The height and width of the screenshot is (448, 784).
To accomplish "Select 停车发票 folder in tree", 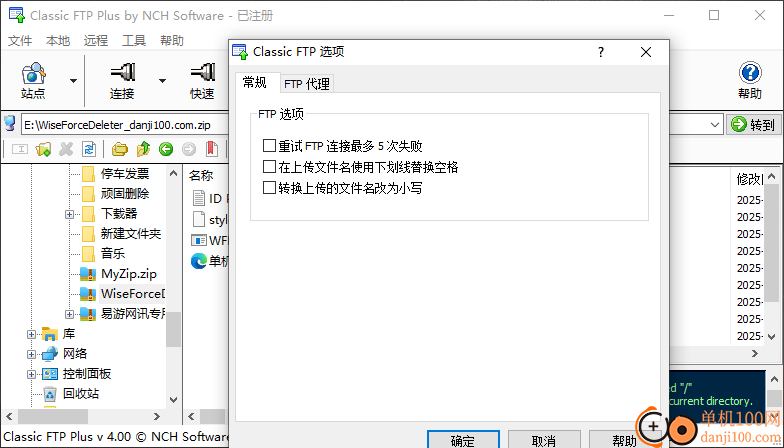I will [x=125, y=174].
